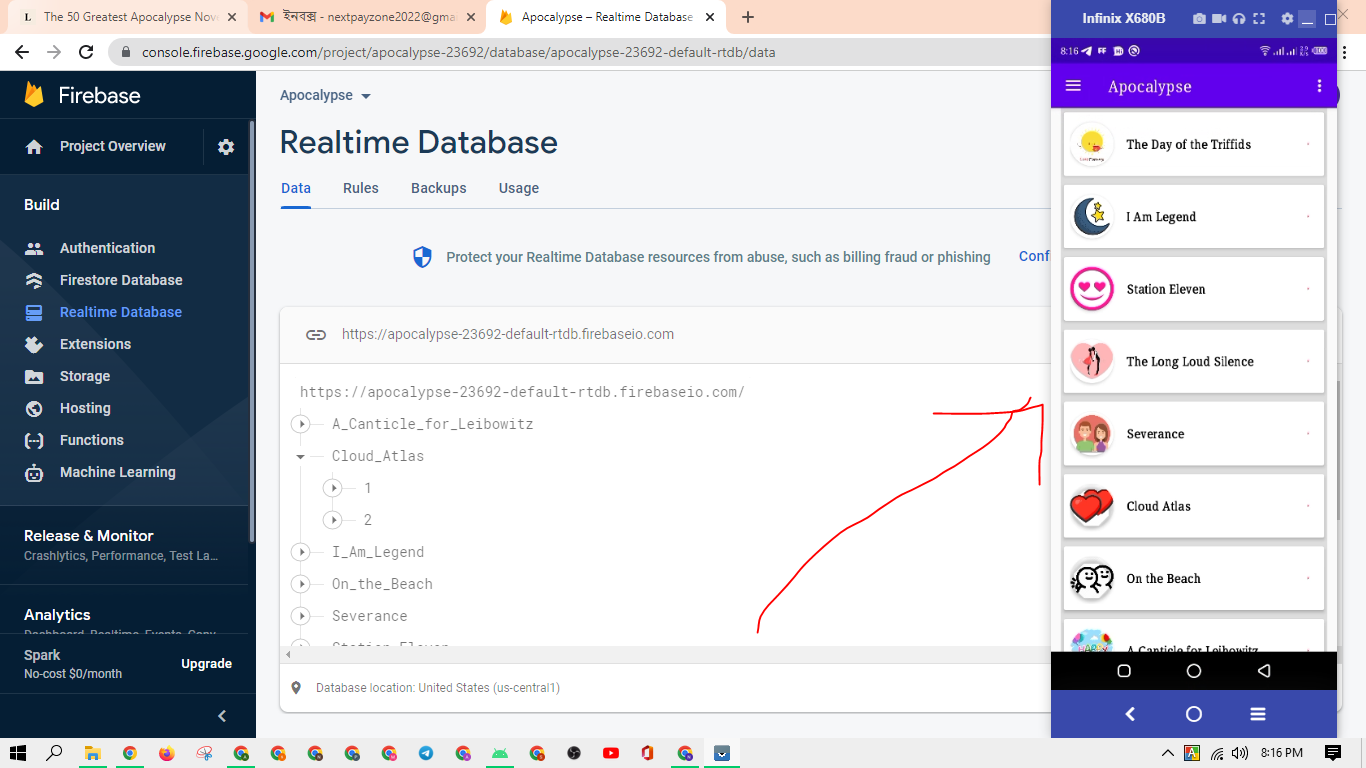Collapse the Firebase sidebar with the chevron

coord(222,716)
